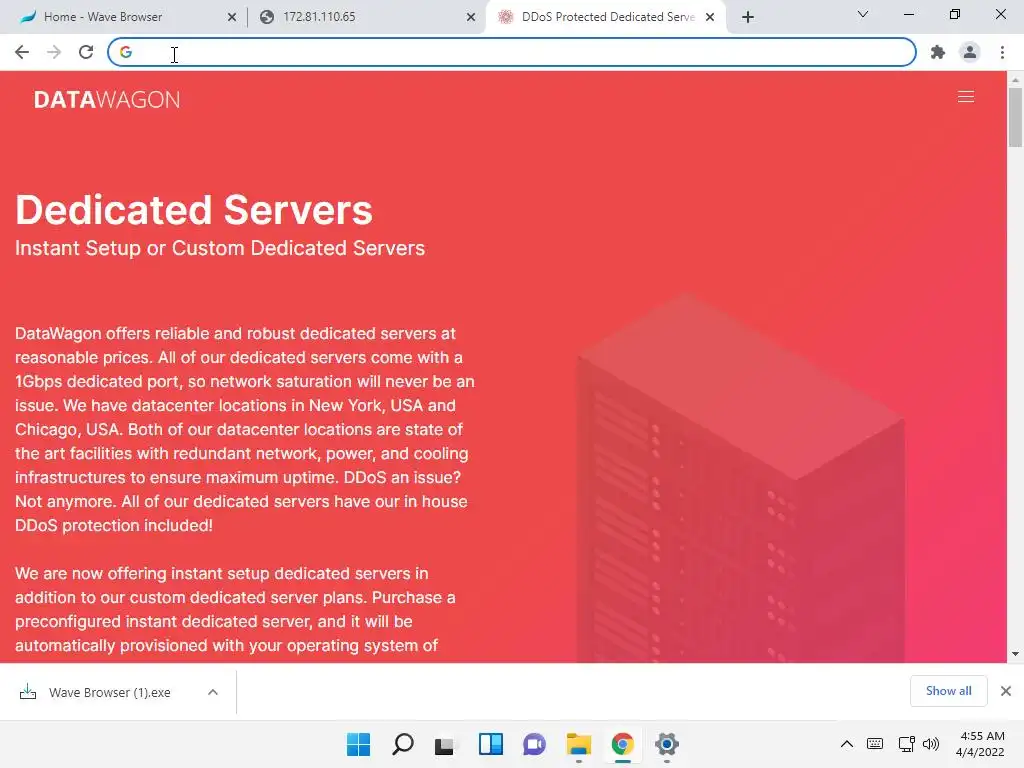Show hidden system tray icons
Screen dimensions: 1024x768
(846, 744)
